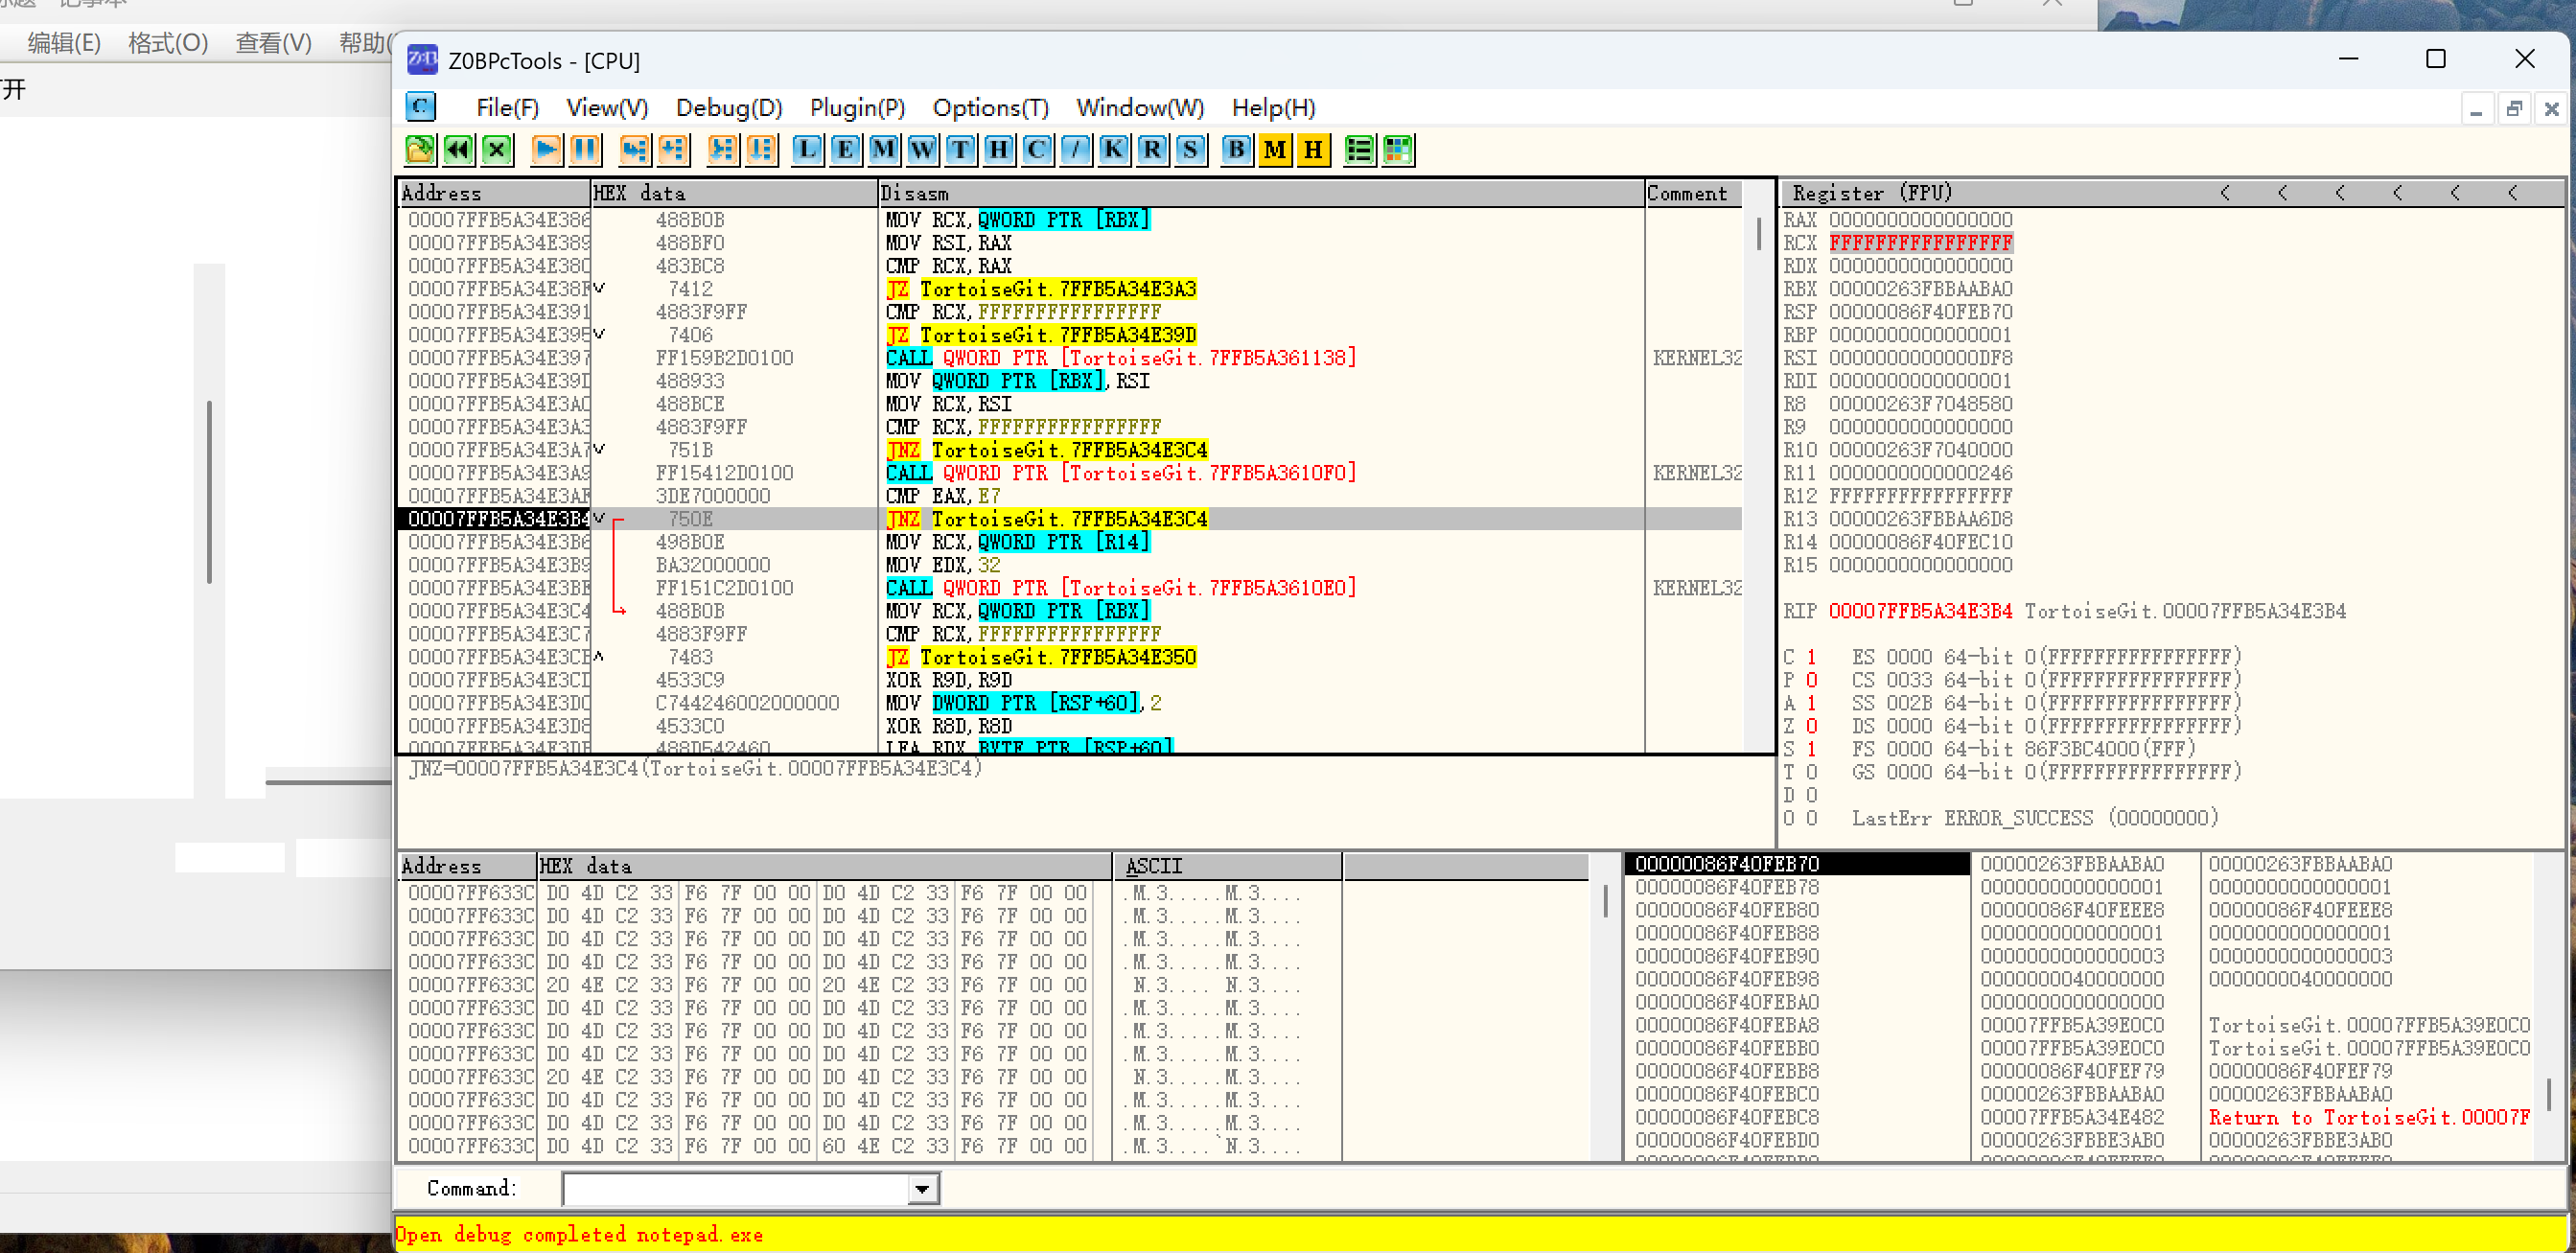The height and width of the screenshot is (1253, 2576).
Task: Toggle the S sign flag value
Action: [1811, 749]
